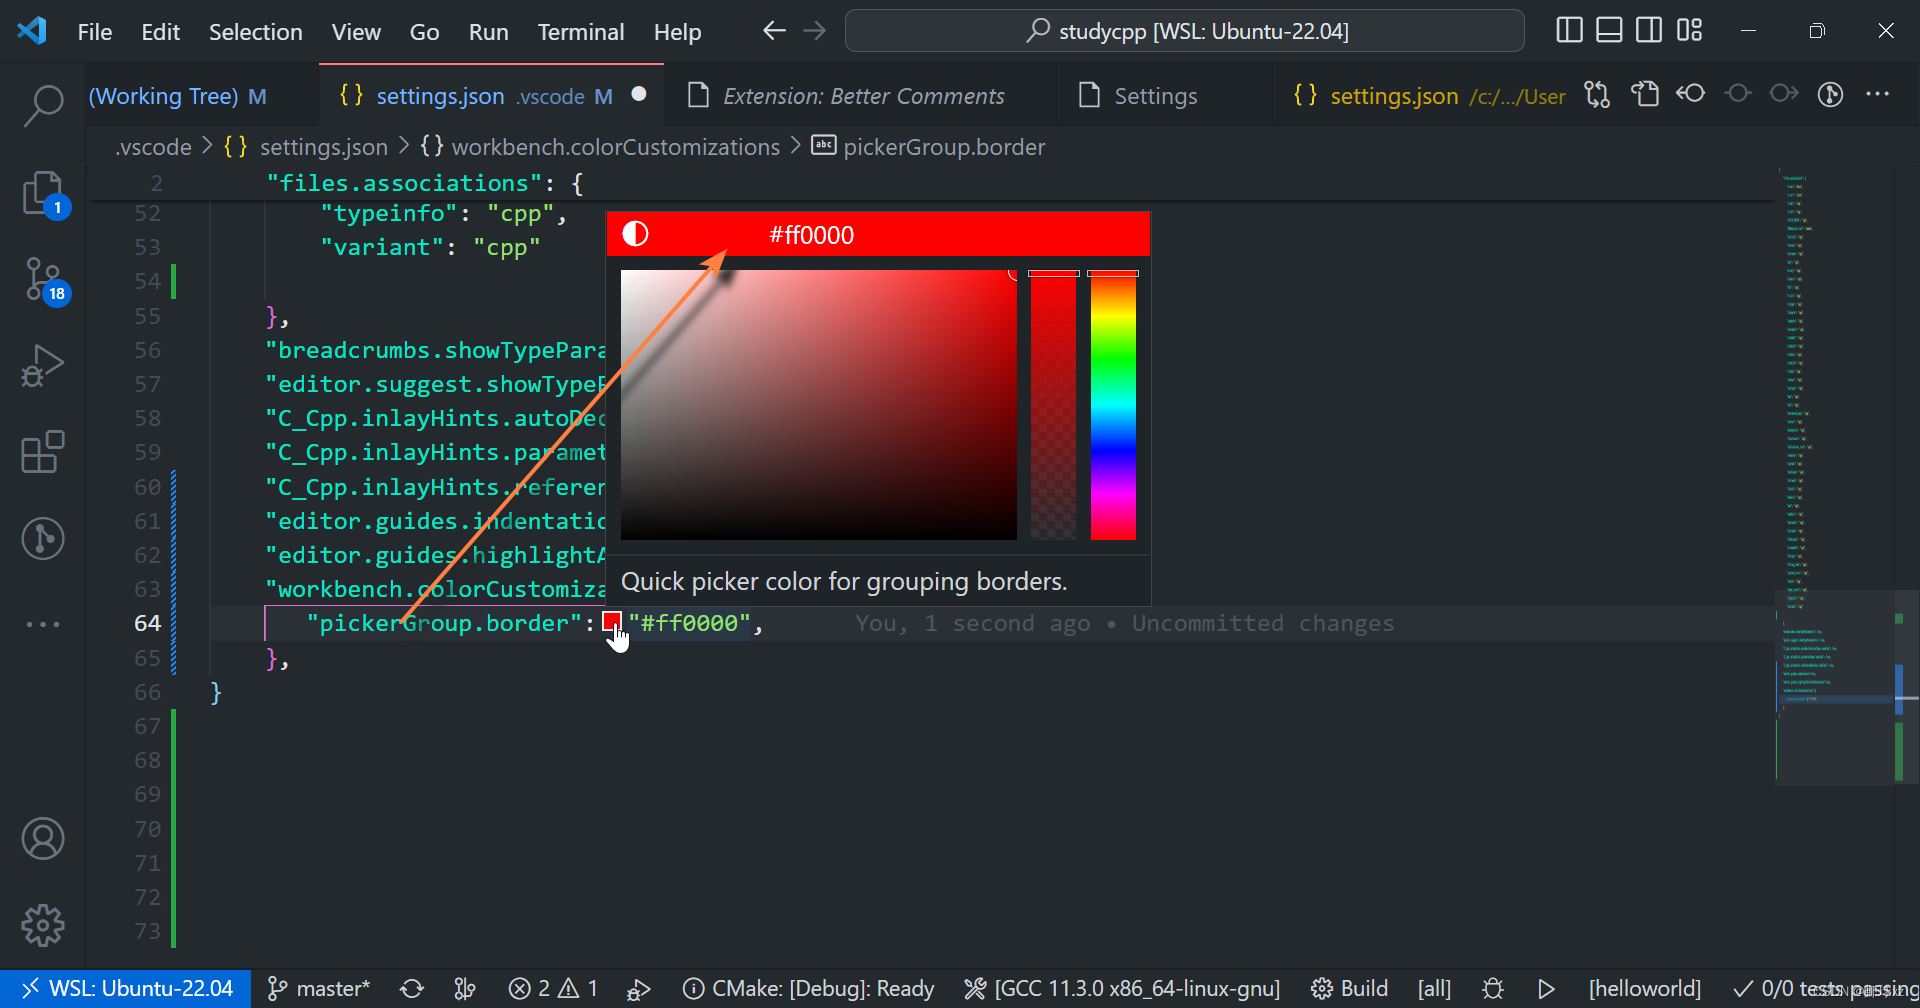Click the #ff0000 color label in picker
This screenshot has width=1920, height=1008.
pyautogui.click(x=811, y=235)
